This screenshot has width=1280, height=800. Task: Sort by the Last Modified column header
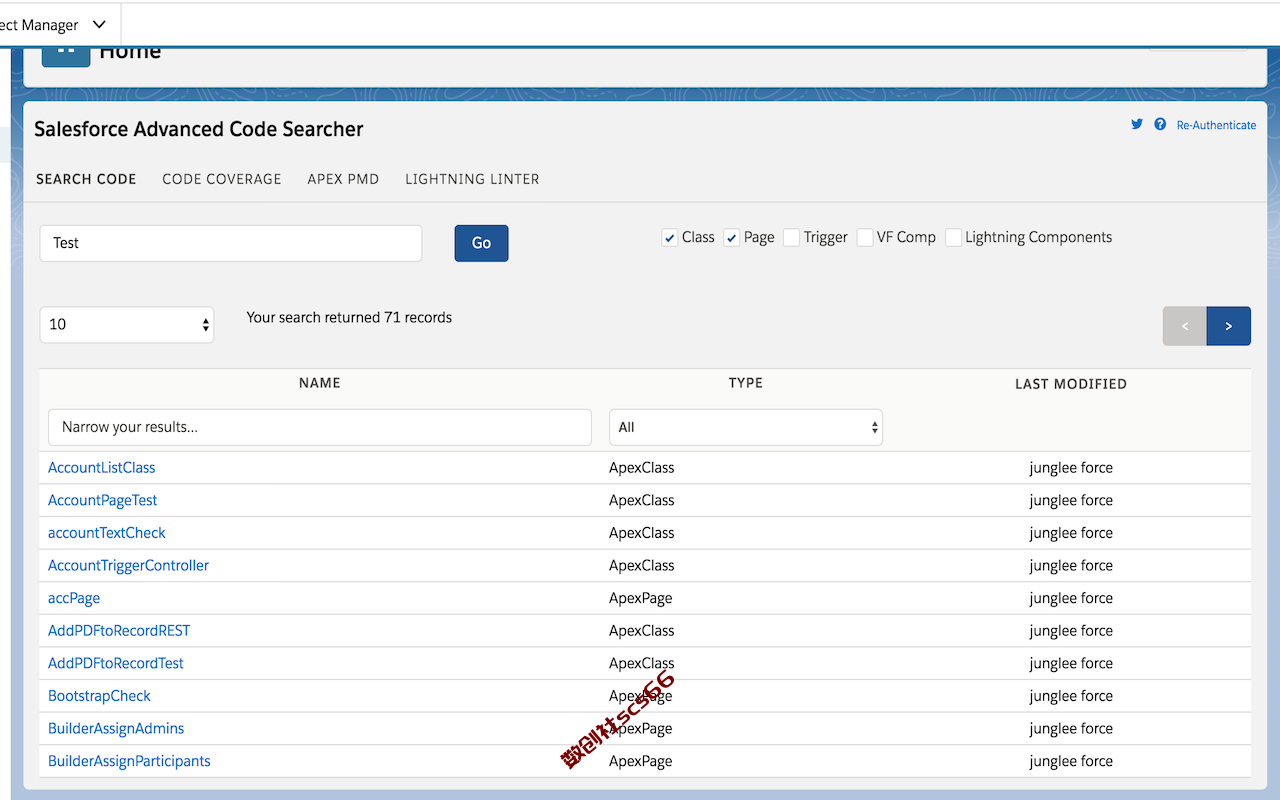point(1071,384)
